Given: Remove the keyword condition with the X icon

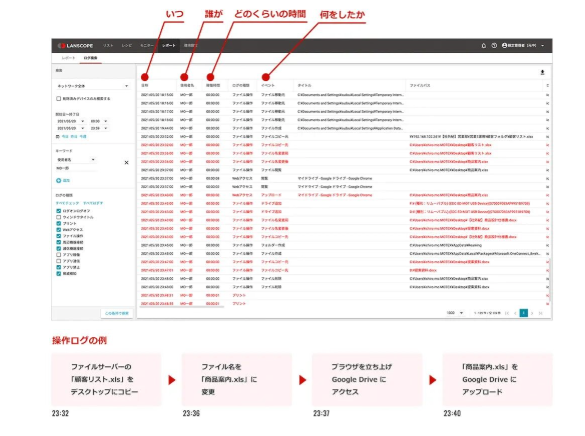Looking at the screenshot, I should 126,163.
